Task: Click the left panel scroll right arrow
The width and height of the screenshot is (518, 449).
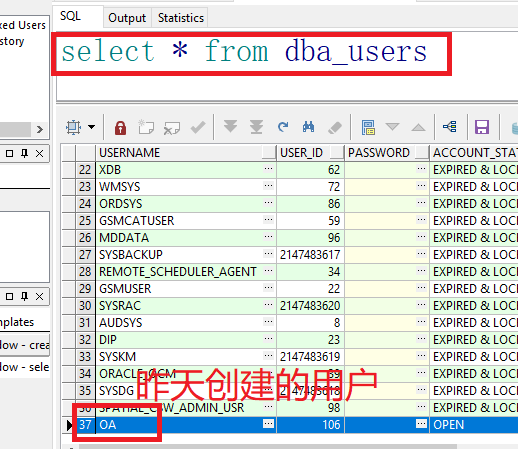Action: (x=40, y=129)
